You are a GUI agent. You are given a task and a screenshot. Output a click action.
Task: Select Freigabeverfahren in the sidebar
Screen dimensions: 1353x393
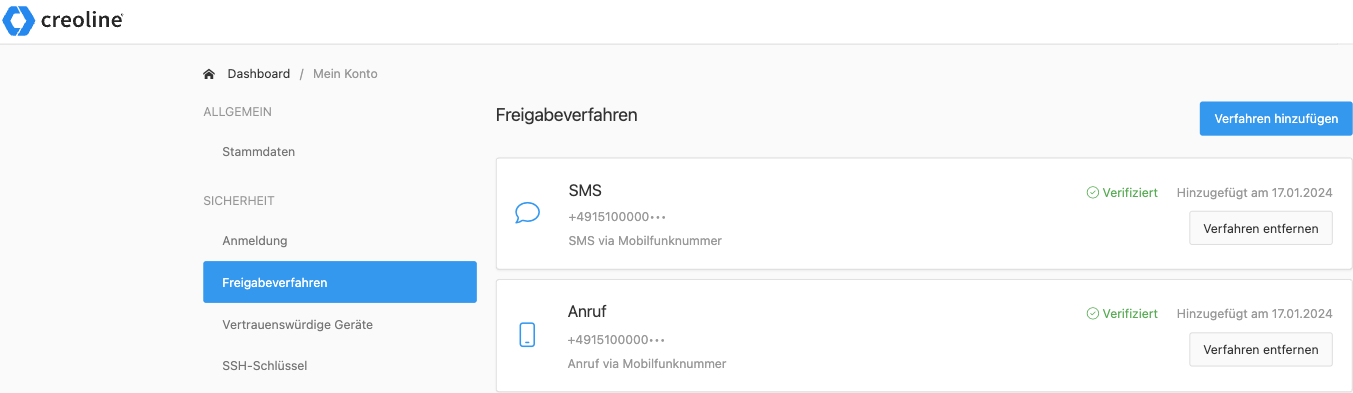340,282
